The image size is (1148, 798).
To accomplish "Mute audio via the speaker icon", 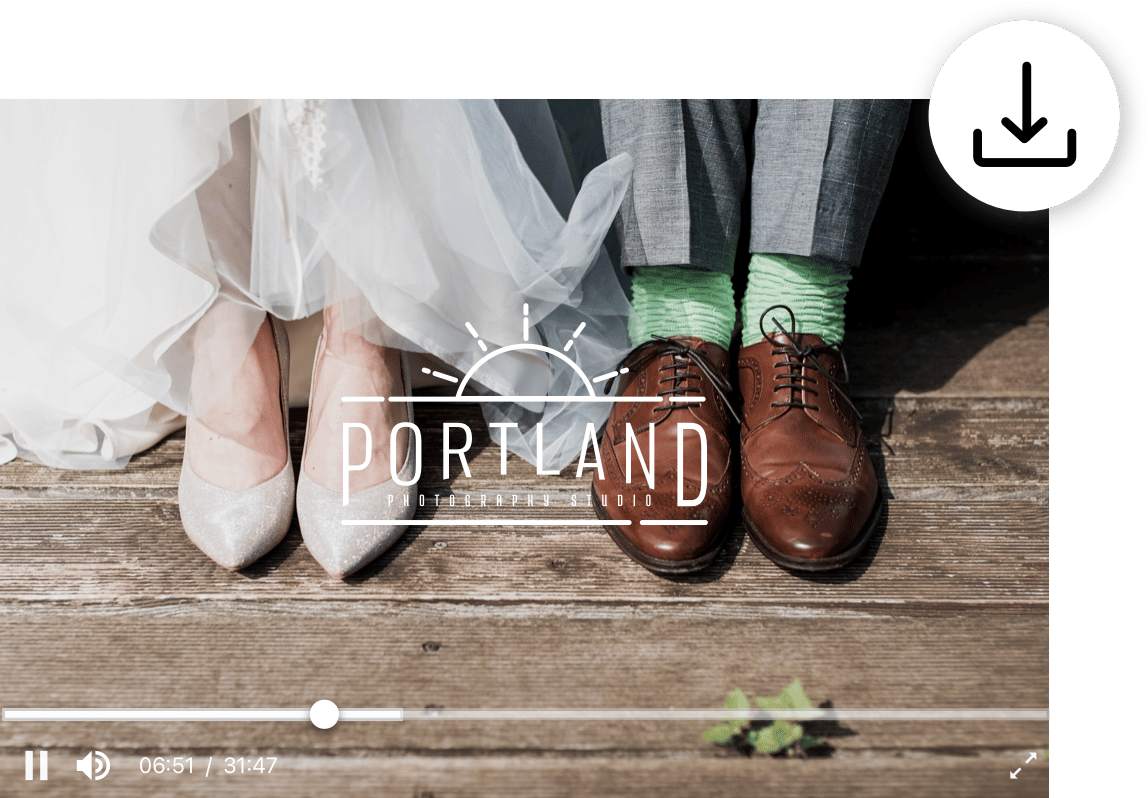I will point(93,763).
